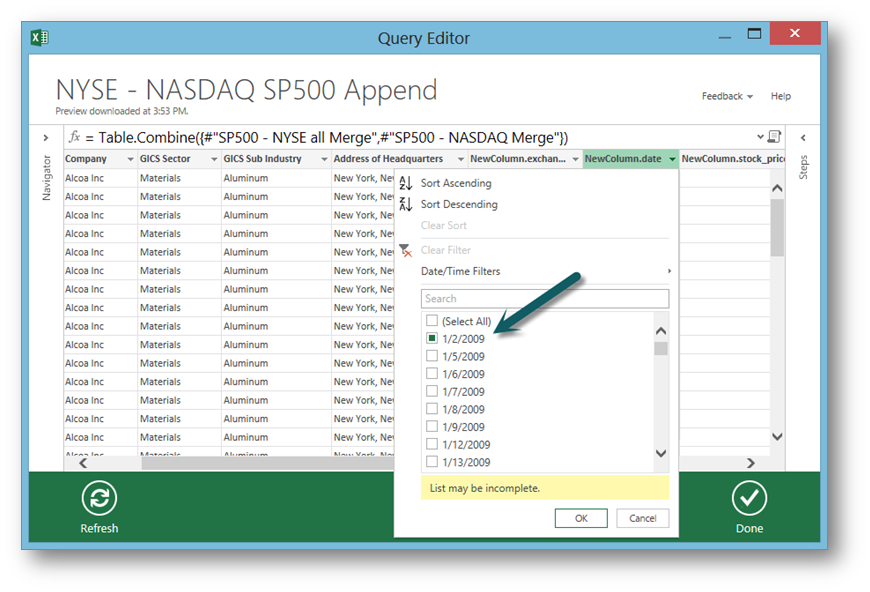Check the 1/12/2009 date checkbox
The height and width of the screenshot is (592, 870).
click(432, 444)
